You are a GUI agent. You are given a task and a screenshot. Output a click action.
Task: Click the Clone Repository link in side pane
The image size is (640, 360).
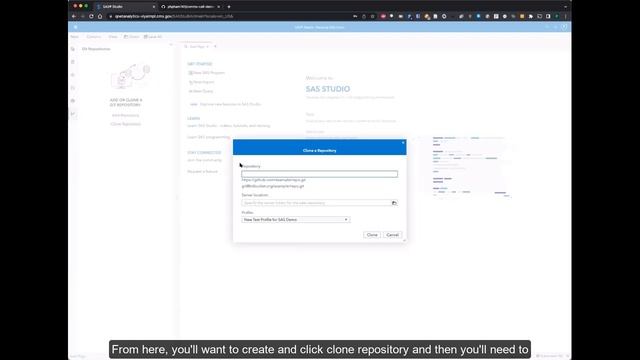pos(125,124)
